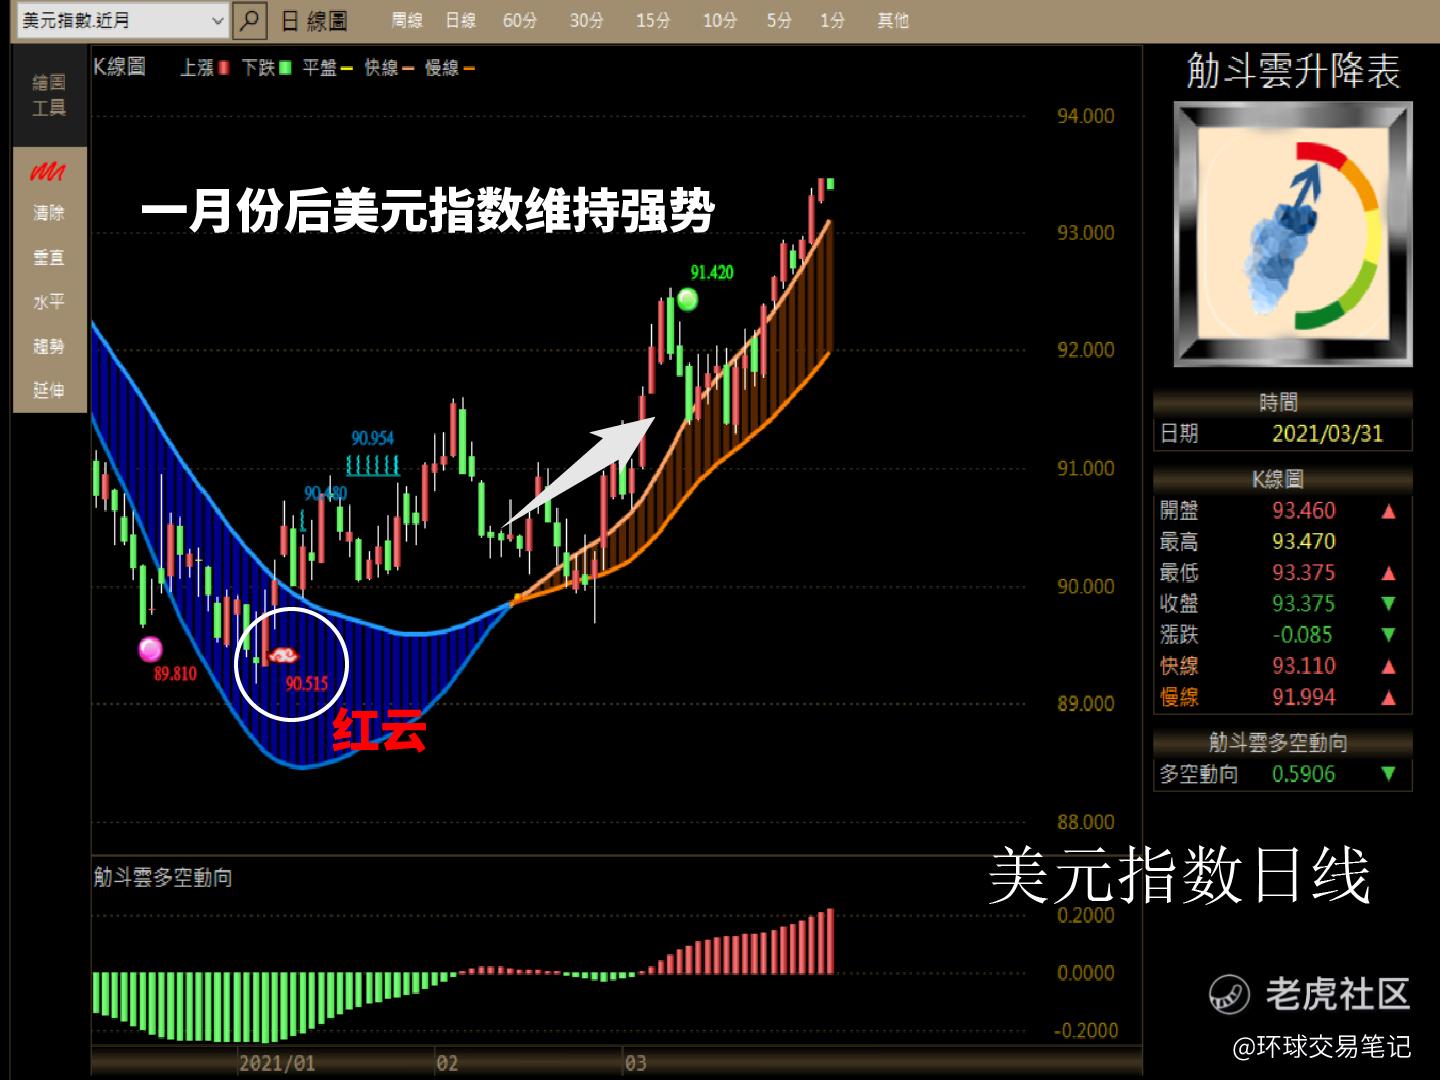Click the 收盤 row price value
This screenshot has width=1440, height=1080.
click(1304, 604)
